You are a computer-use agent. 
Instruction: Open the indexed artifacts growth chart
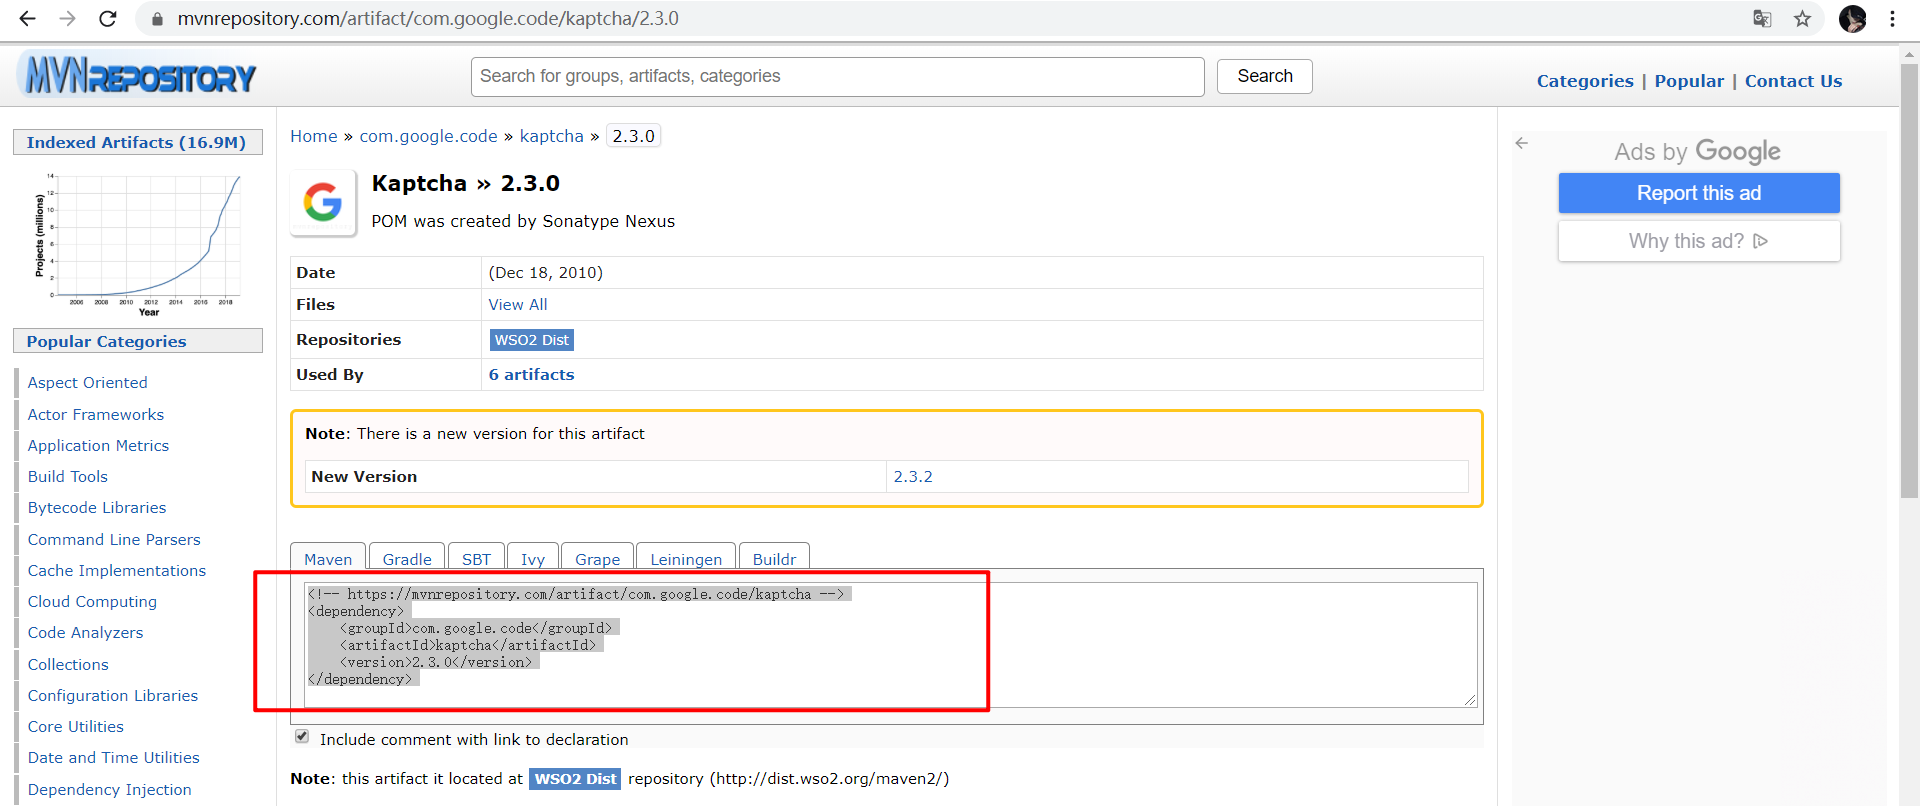pos(138,243)
